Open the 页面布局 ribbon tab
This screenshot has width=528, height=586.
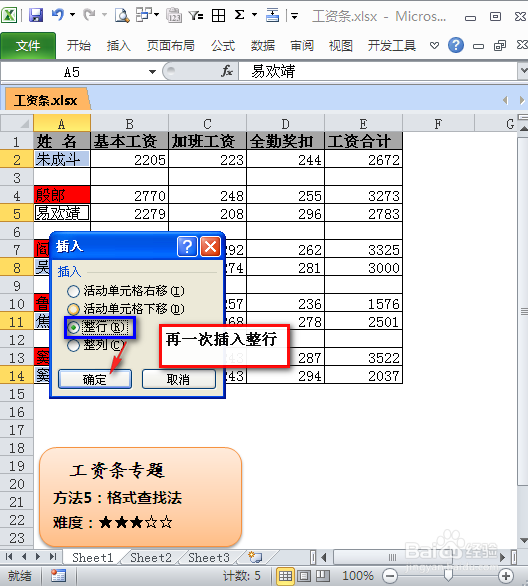pos(171,46)
